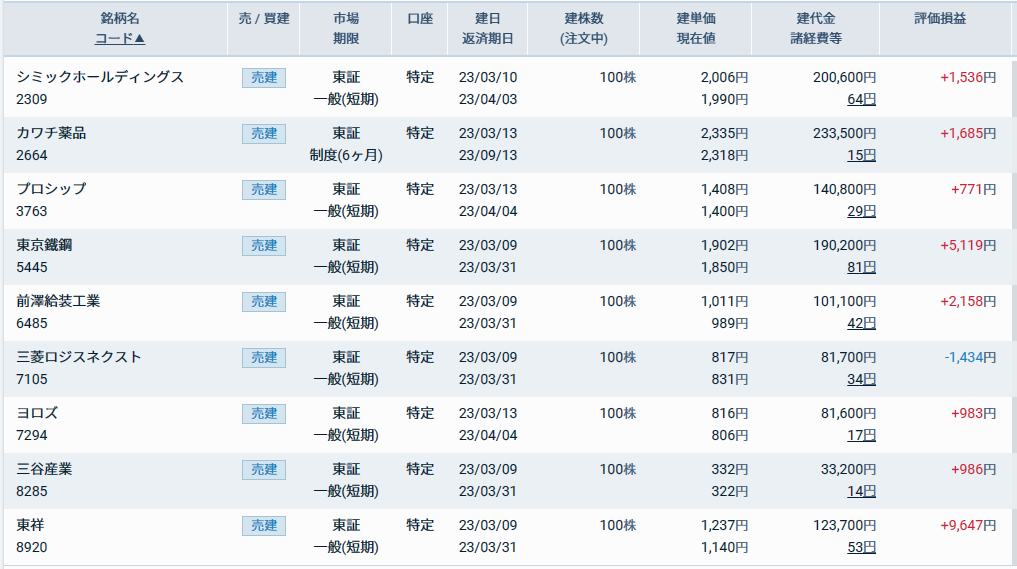This screenshot has width=1017, height=569.
Task: Click stock code 3763
Action: coord(32,211)
